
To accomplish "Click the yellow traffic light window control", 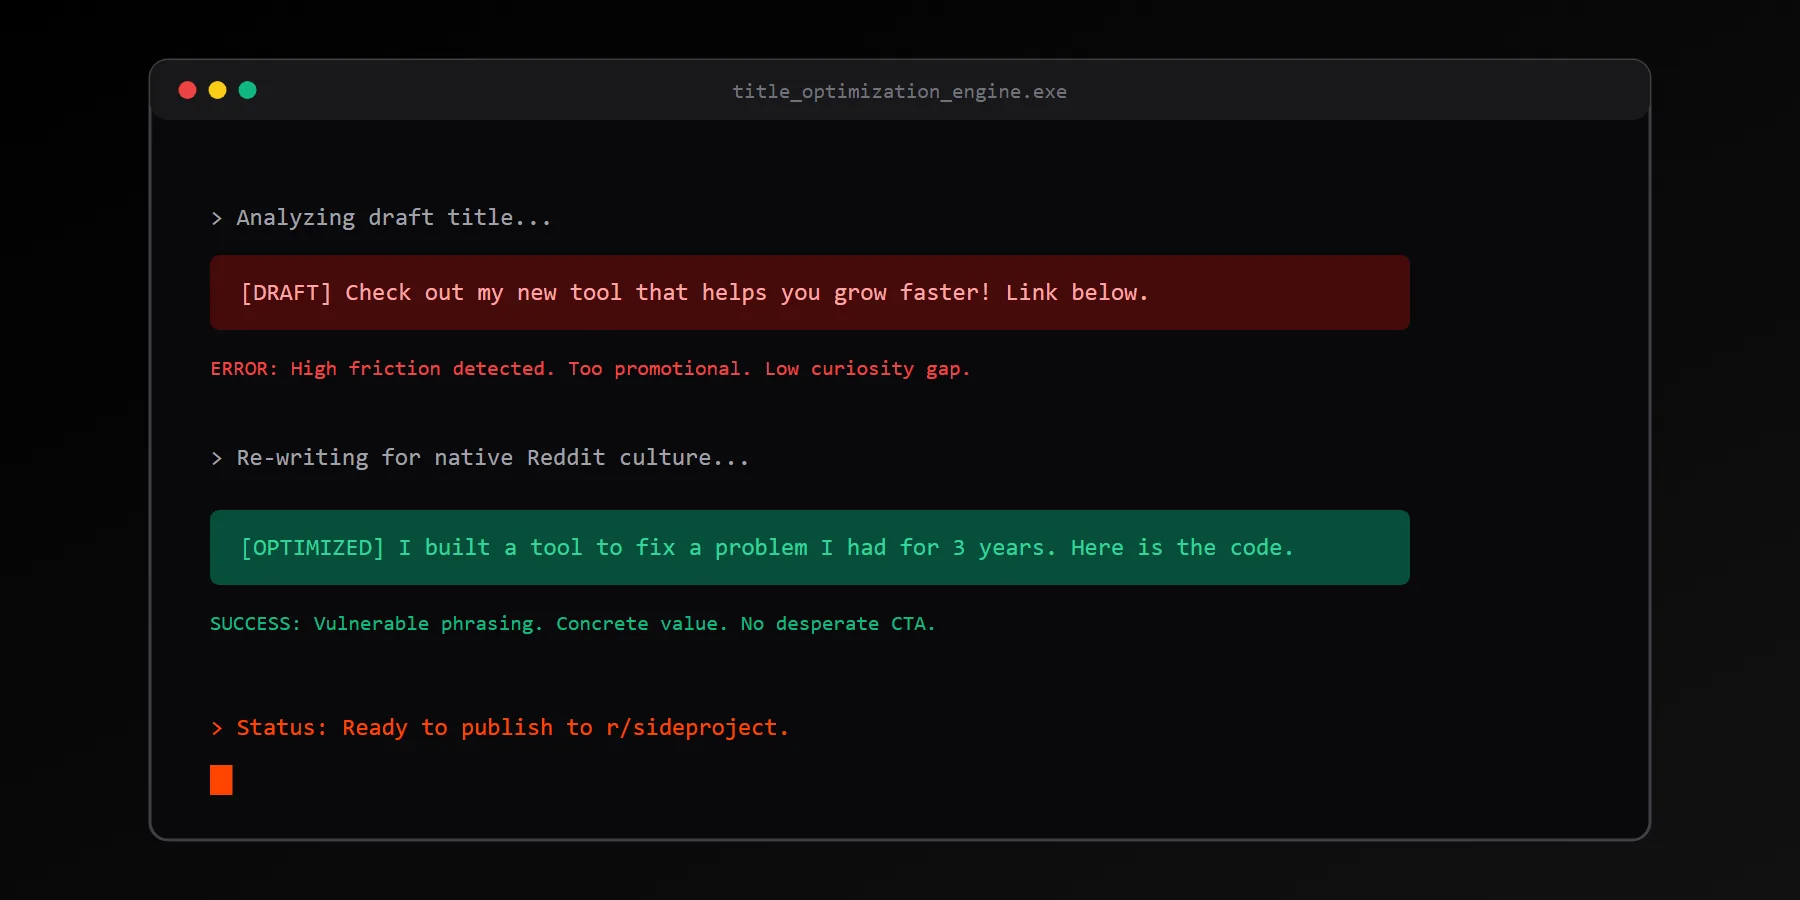I will (x=217, y=90).
